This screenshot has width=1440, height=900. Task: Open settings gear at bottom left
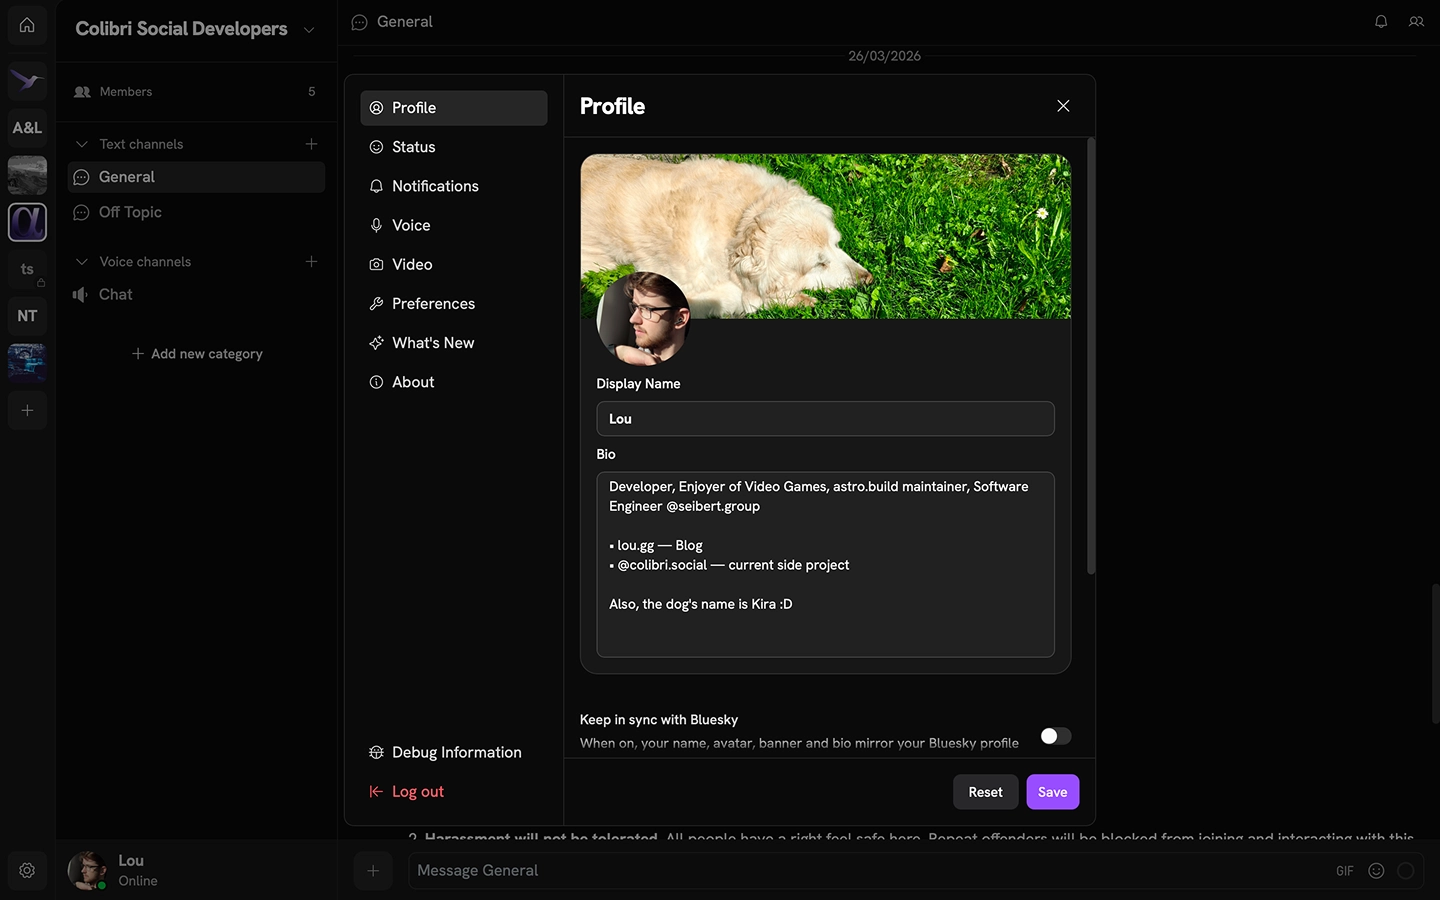coord(27,870)
